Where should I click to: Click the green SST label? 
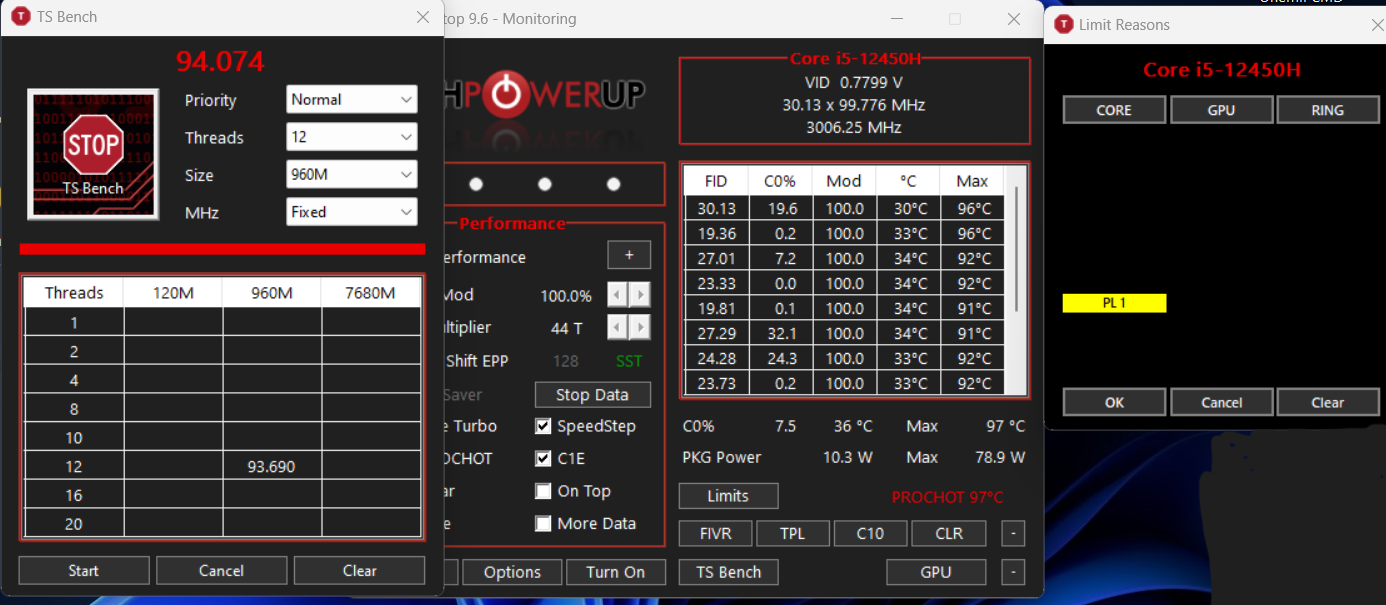(x=629, y=361)
